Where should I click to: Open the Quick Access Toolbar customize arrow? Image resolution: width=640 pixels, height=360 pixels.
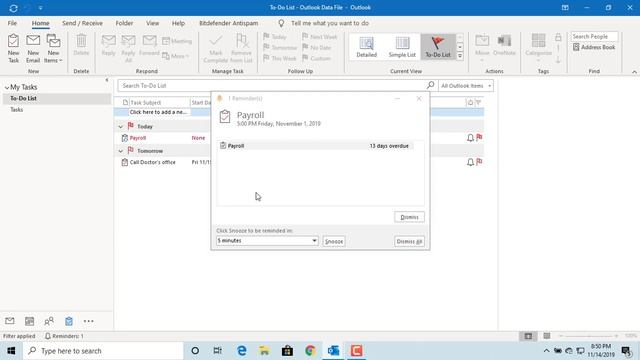click(40, 8)
